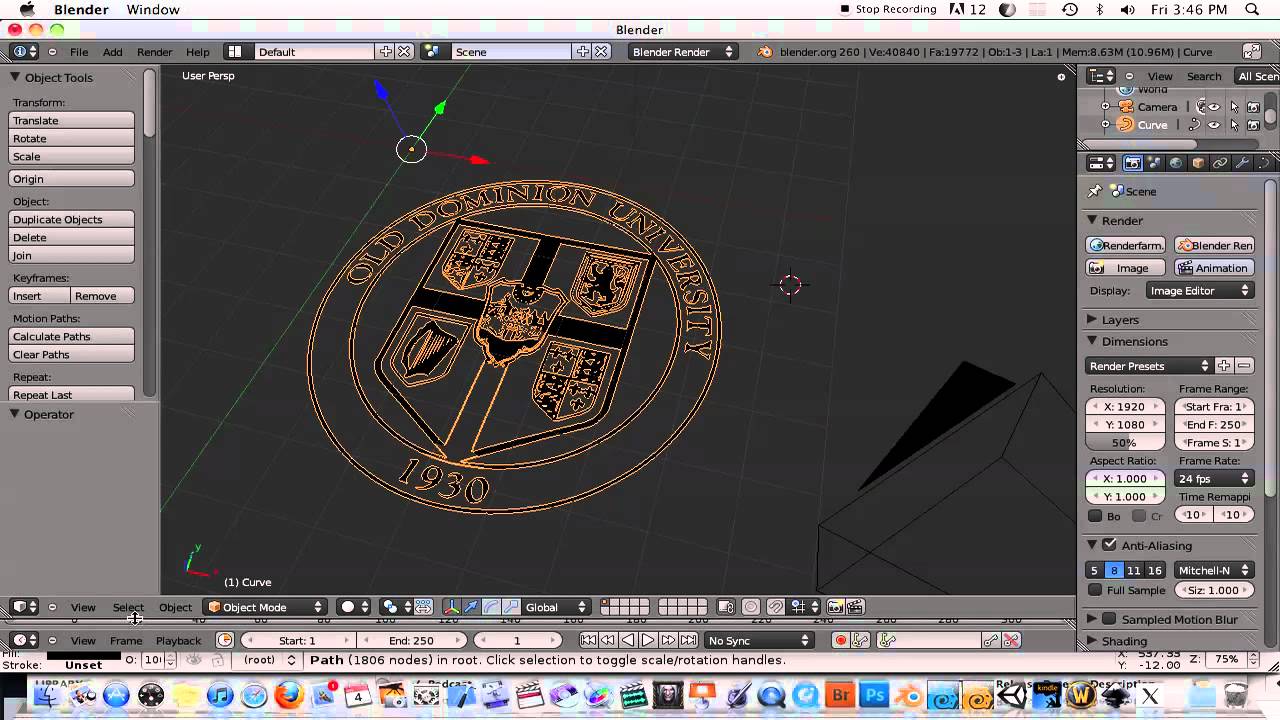
Task: Jump to the start frame in timeline
Action: [588, 640]
